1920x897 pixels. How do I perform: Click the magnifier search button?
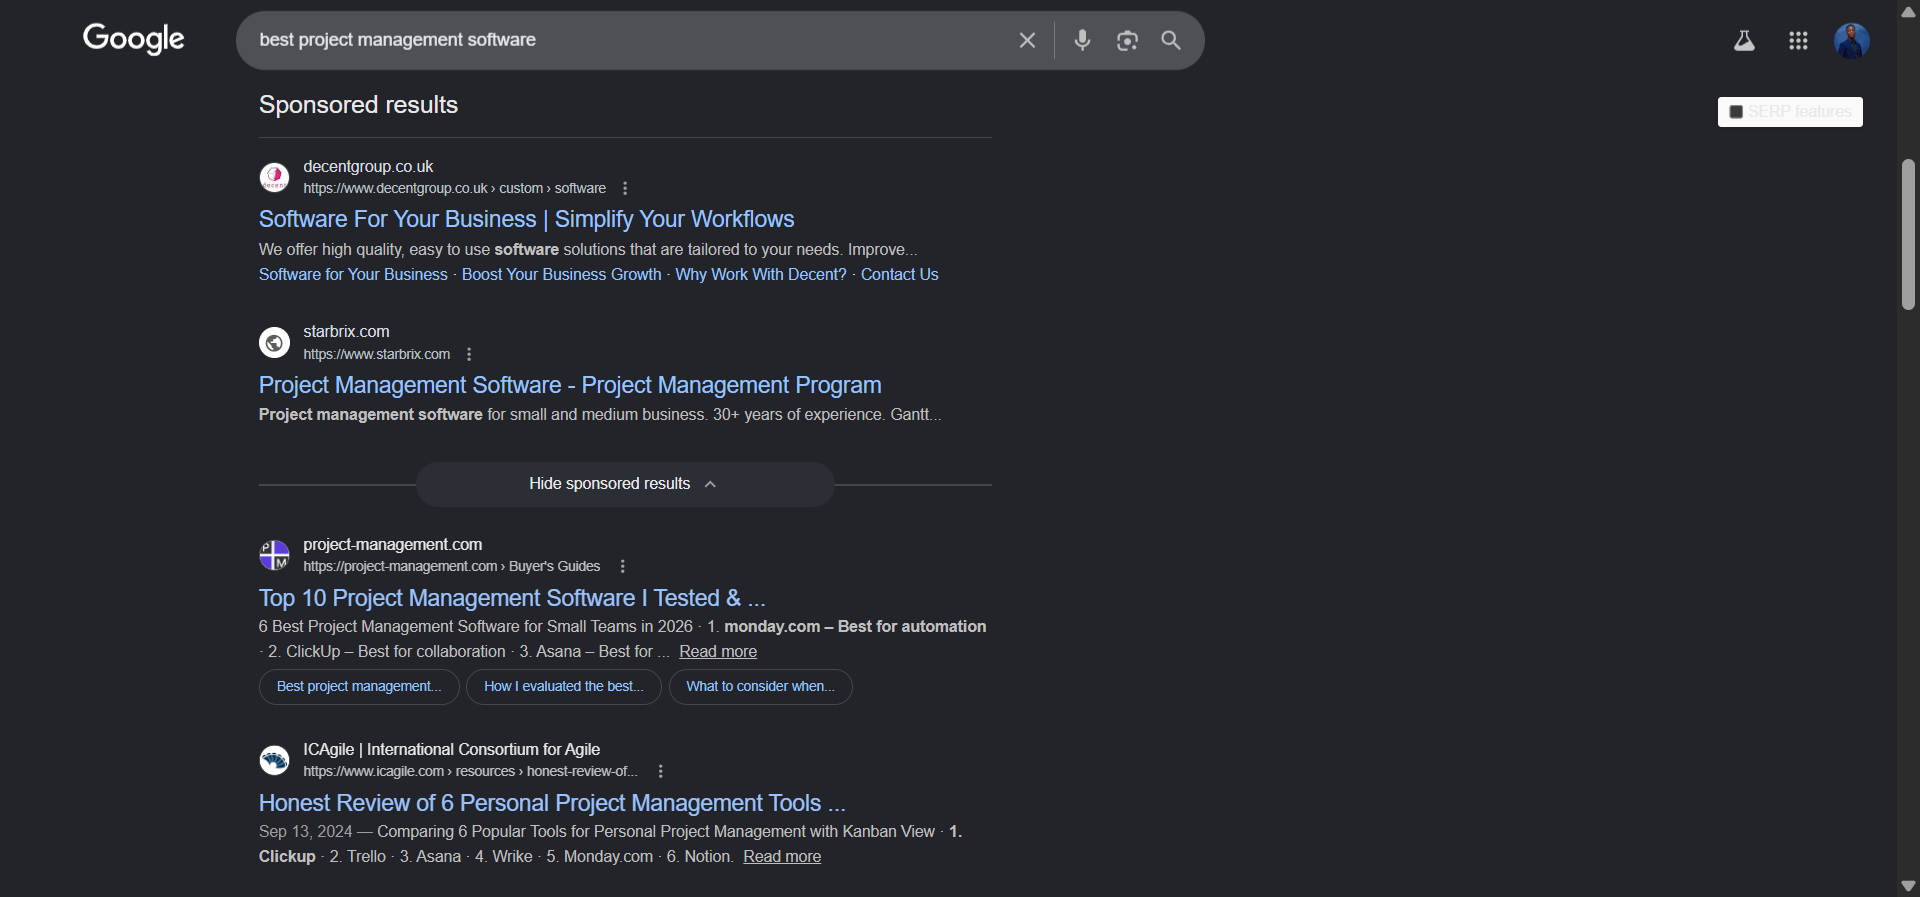coord(1171,40)
